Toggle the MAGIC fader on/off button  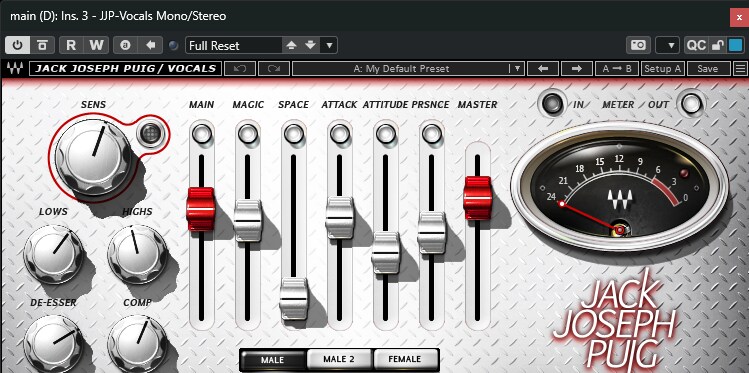tap(247, 134)
